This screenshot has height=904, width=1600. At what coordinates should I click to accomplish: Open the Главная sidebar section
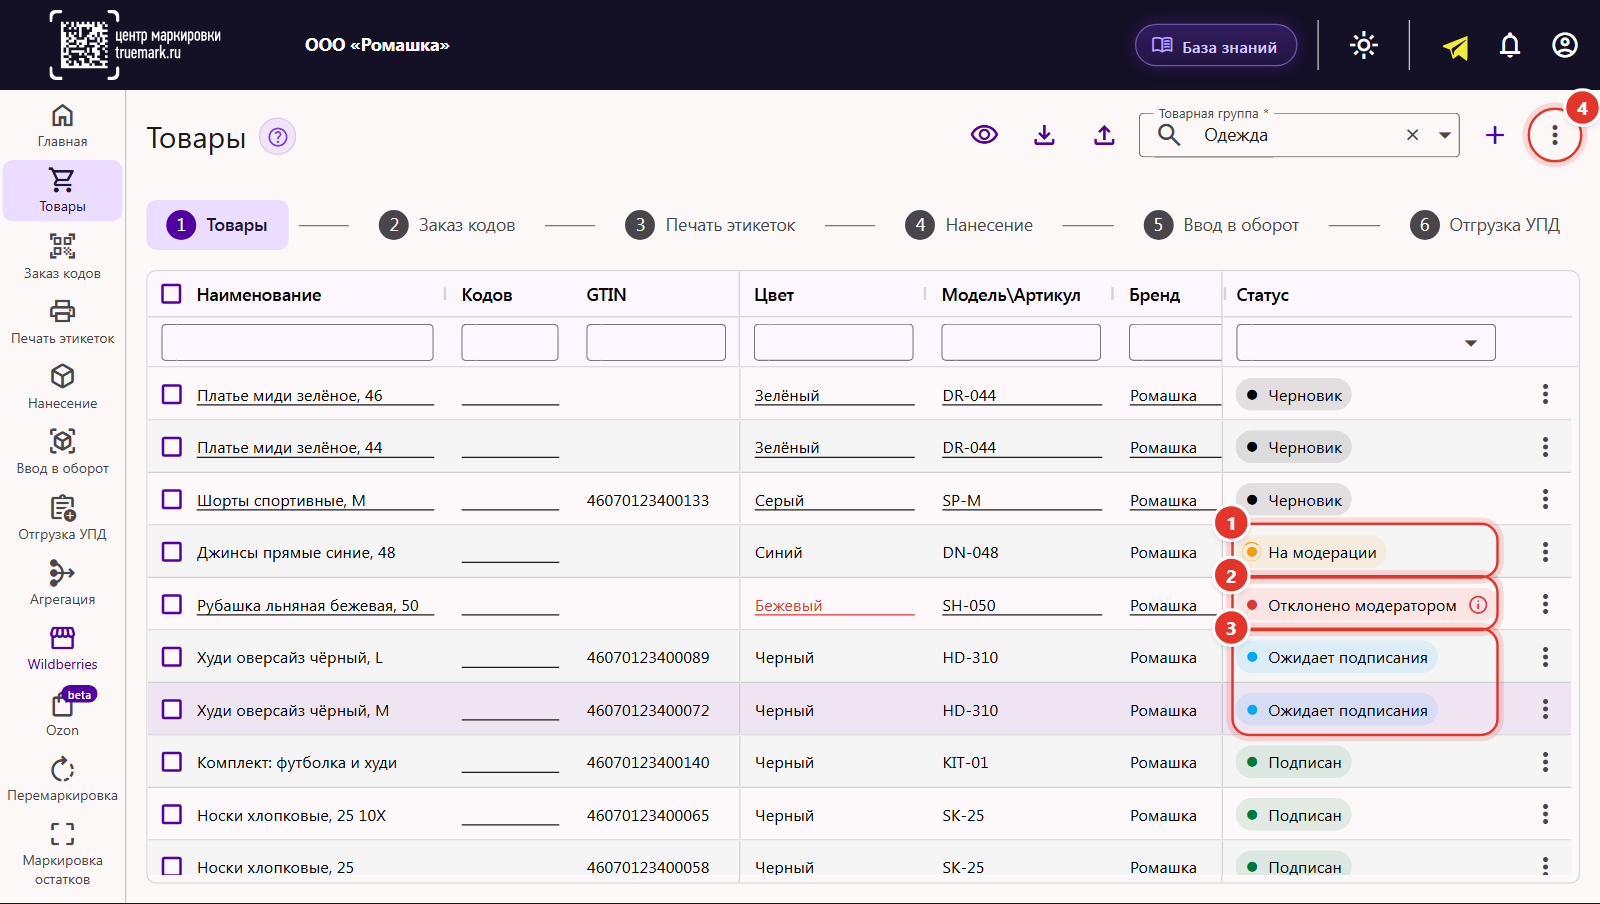(x=62, y=126)
